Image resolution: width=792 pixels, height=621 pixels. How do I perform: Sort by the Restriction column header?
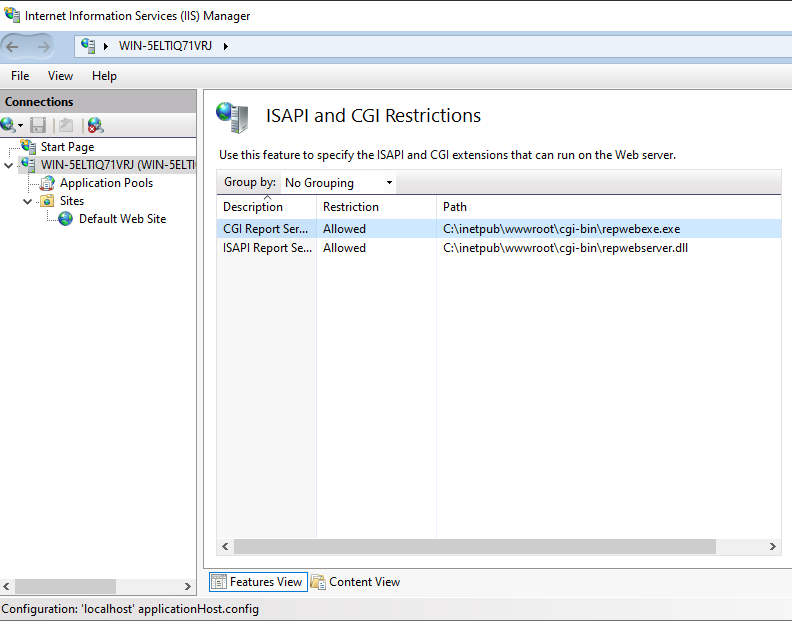click(x=351, y=207)
